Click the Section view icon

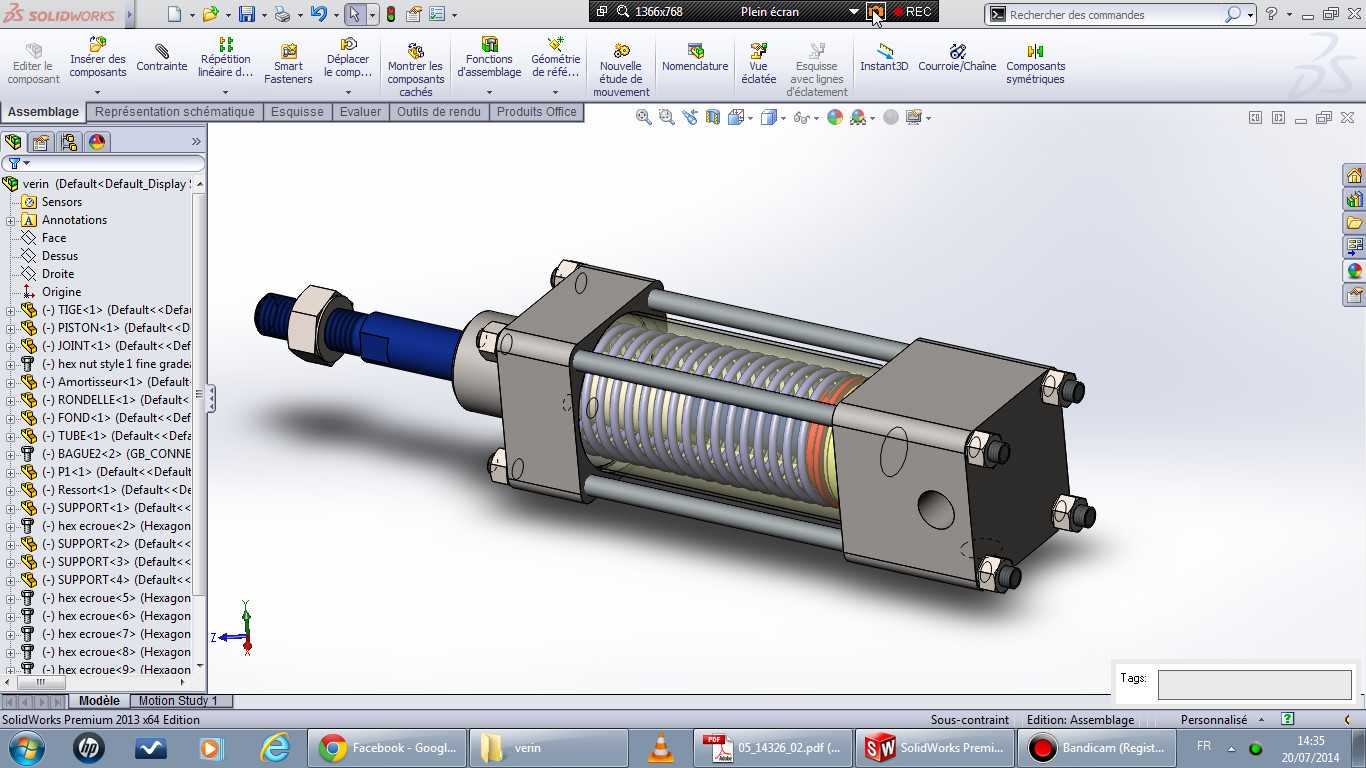pyautogui.click(x=713, y=117)
